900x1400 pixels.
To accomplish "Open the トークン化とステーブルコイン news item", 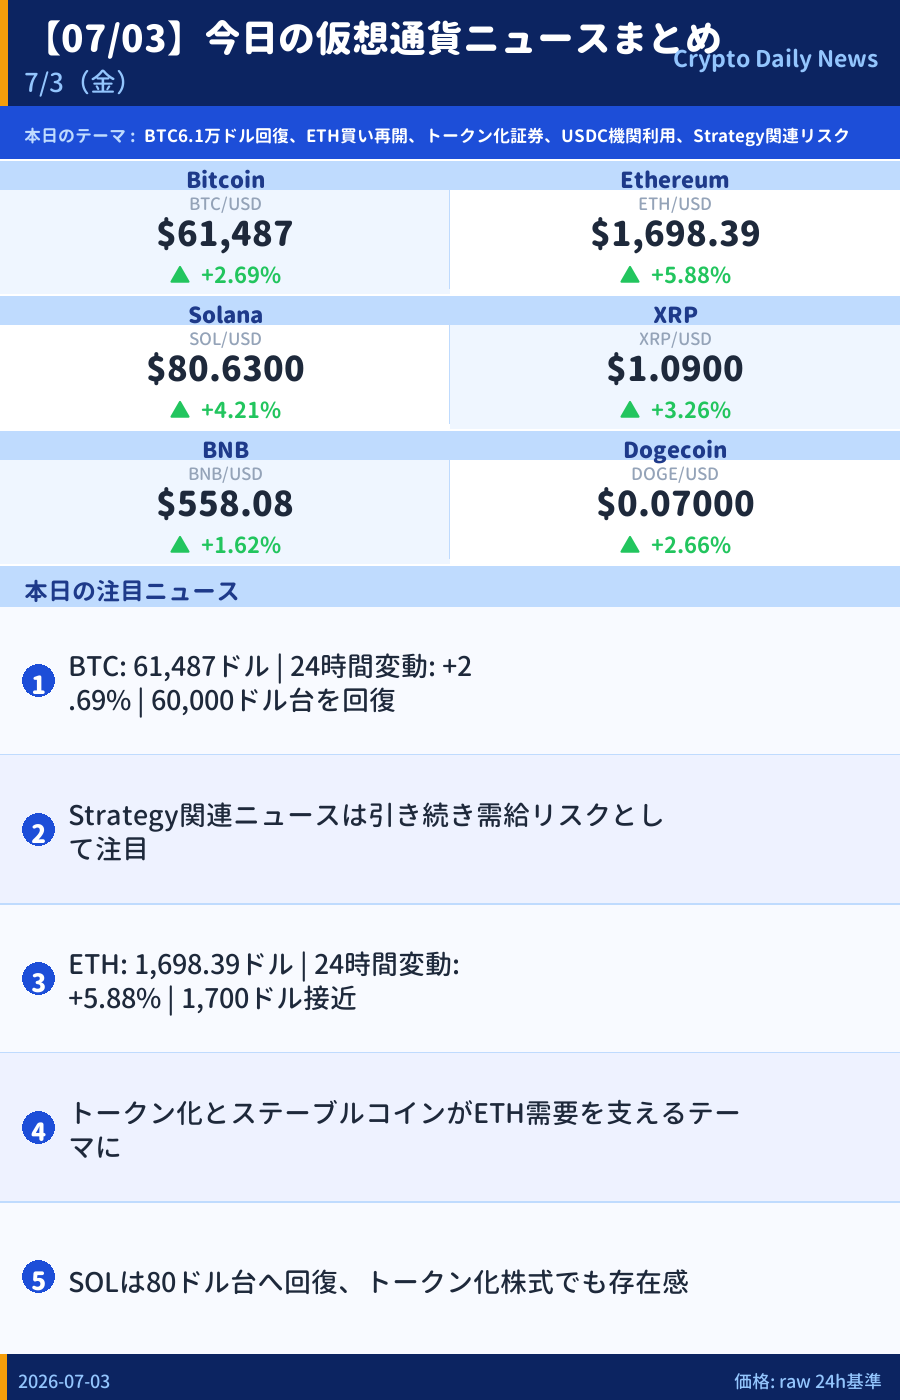I will pos(450,1128).
